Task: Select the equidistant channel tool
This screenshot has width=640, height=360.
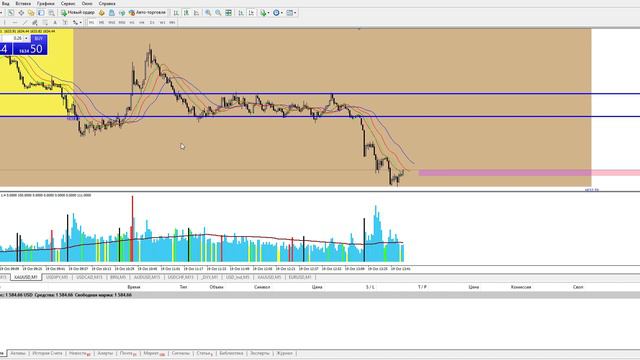Action: 35,22
